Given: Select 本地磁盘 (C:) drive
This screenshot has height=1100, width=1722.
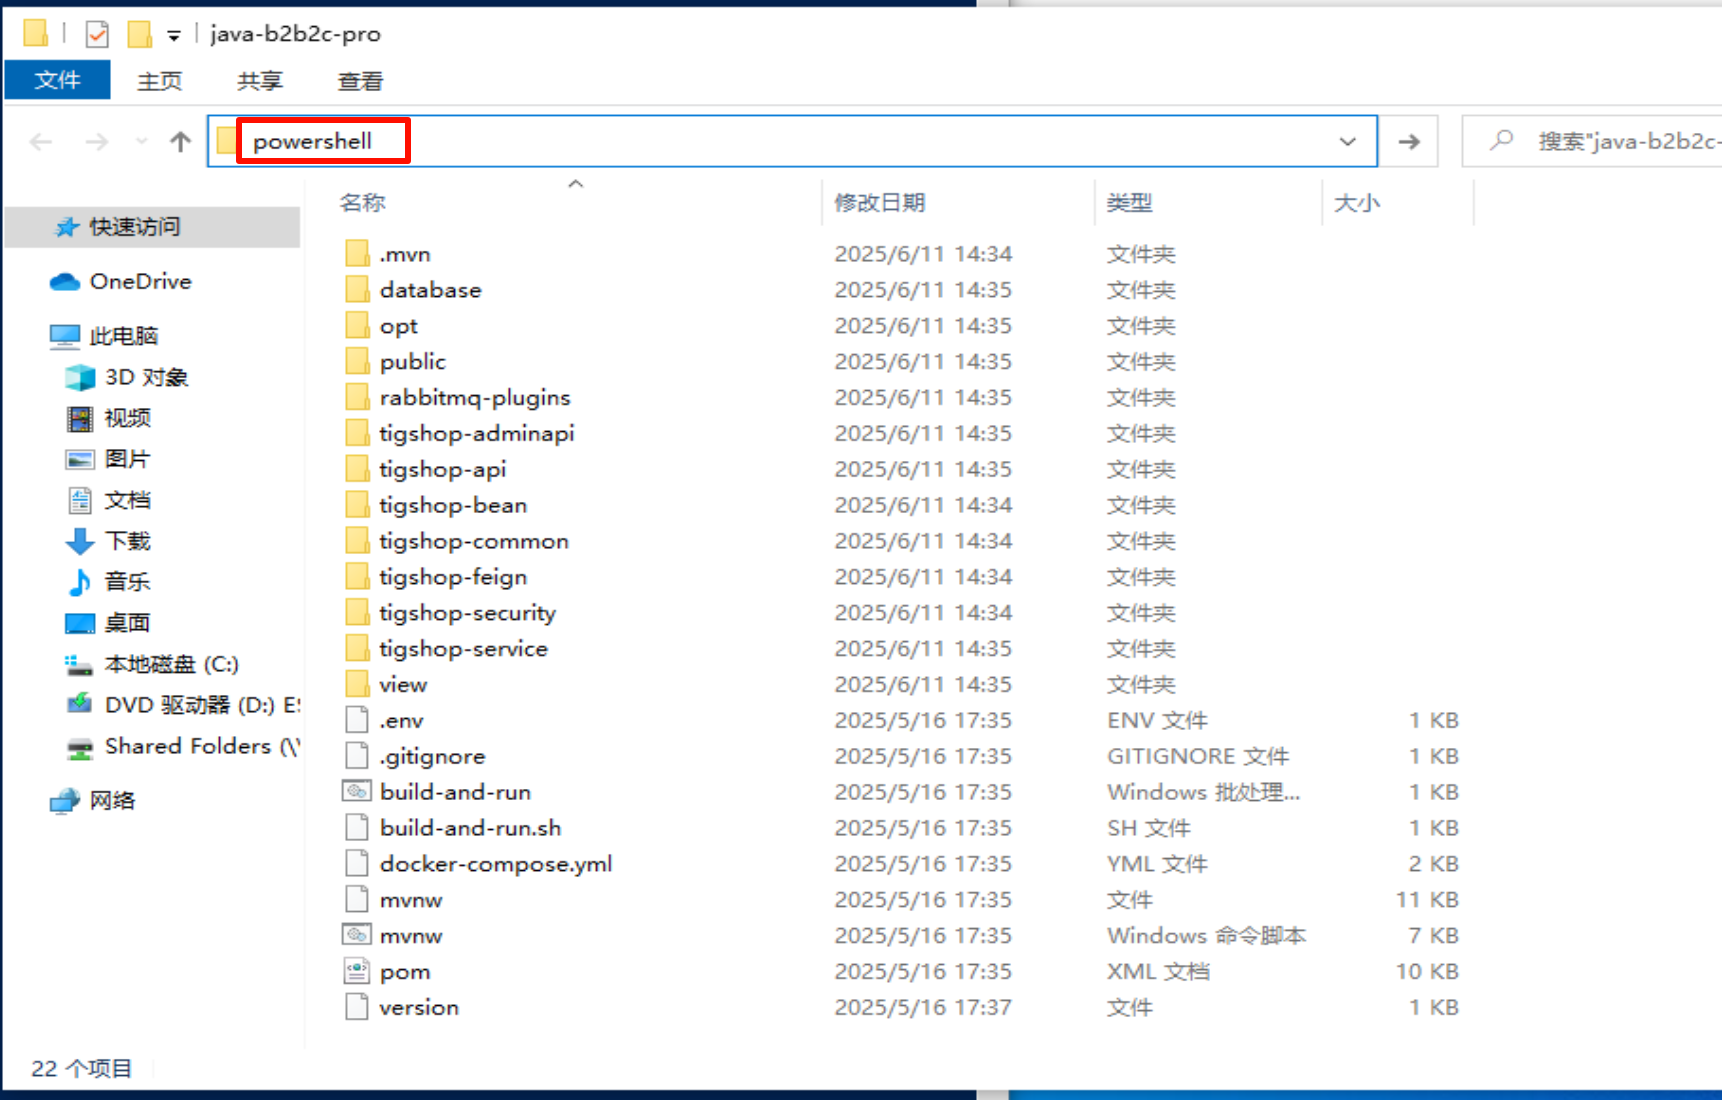Looking at the screenshot, I should point(152,664).
